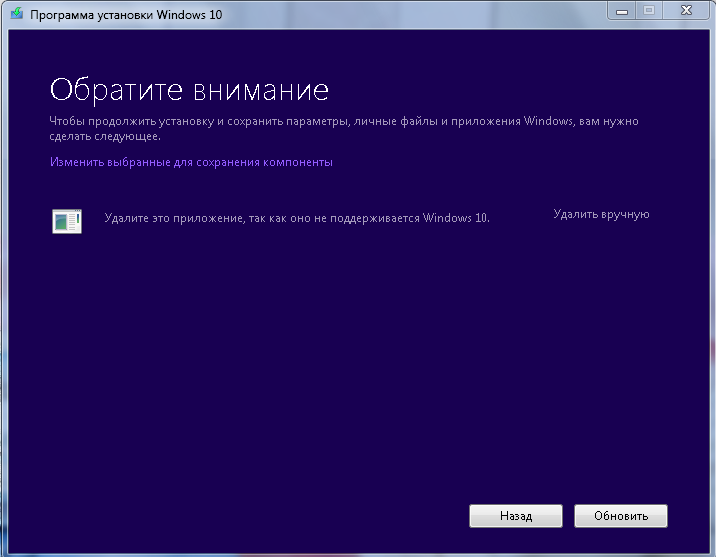Click the Программа установки Windows 10 title
This screenshot has width=716, height=557.
[126, 15]
